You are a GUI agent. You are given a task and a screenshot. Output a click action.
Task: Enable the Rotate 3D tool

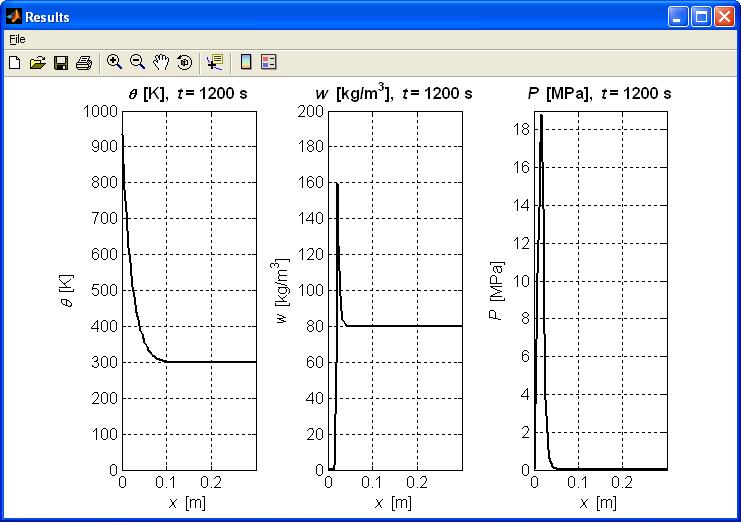(x=185, y=62)
